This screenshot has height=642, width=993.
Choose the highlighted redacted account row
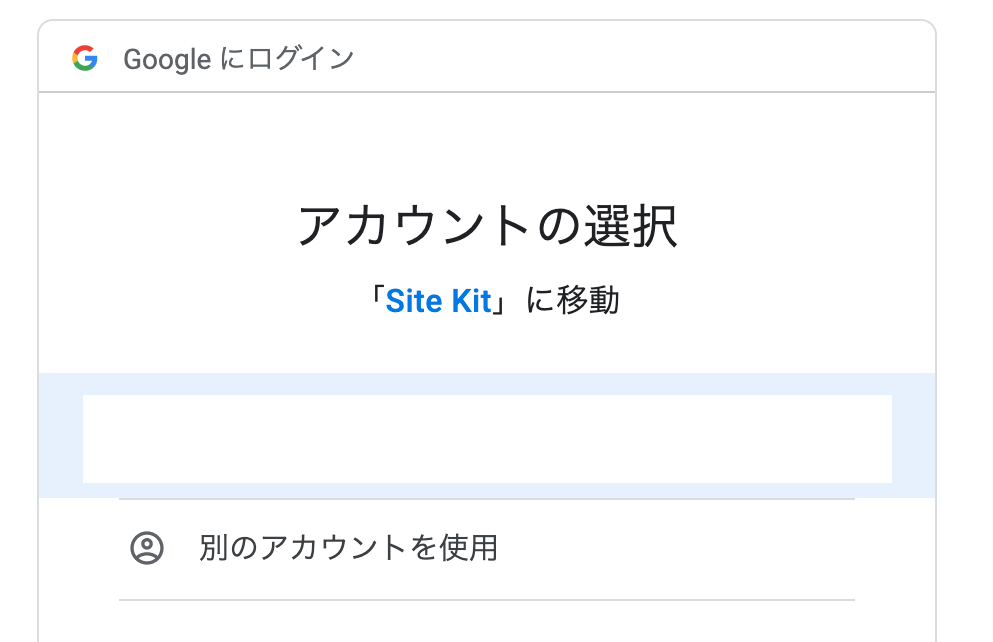pos(486,436)
